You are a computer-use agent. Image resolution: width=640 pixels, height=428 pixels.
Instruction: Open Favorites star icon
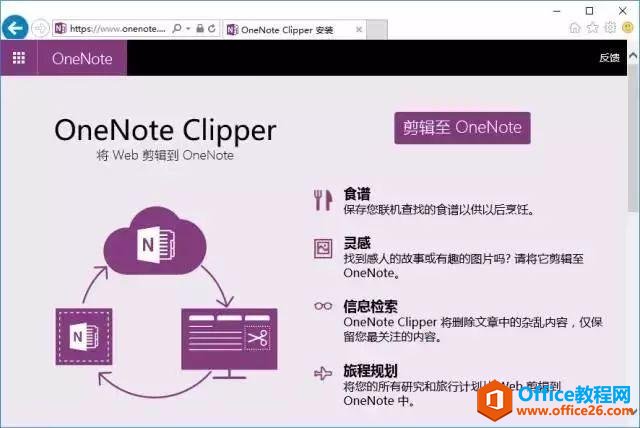(592, 27)
